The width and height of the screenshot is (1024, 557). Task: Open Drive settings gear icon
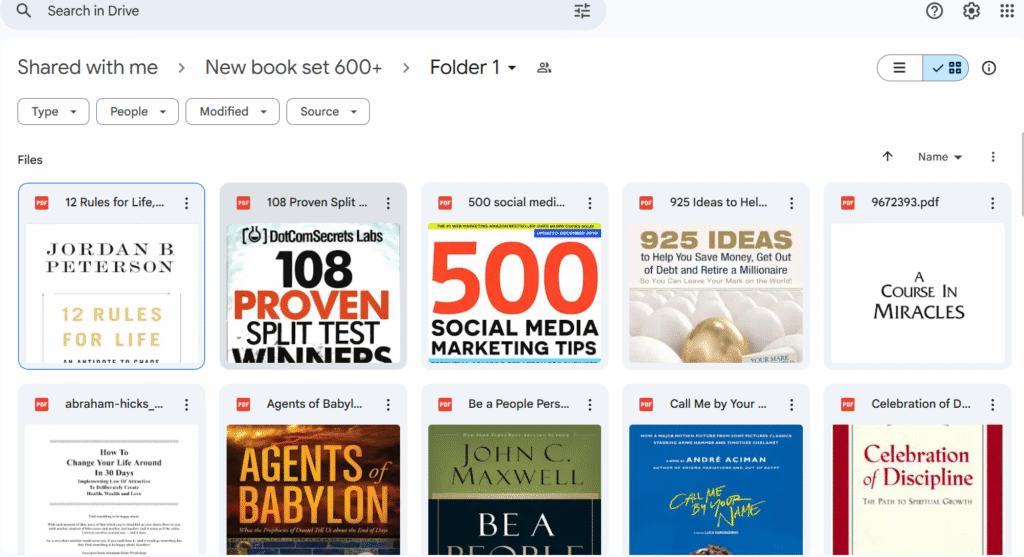971,11
